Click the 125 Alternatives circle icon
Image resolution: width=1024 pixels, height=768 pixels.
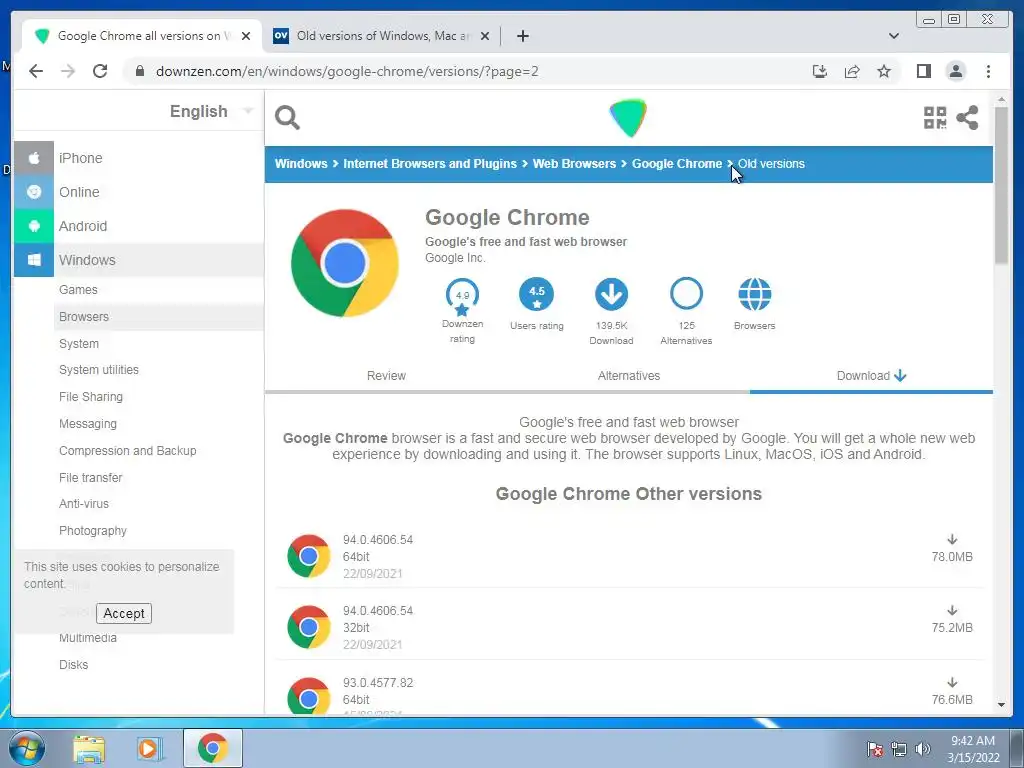tap(686, 294)
